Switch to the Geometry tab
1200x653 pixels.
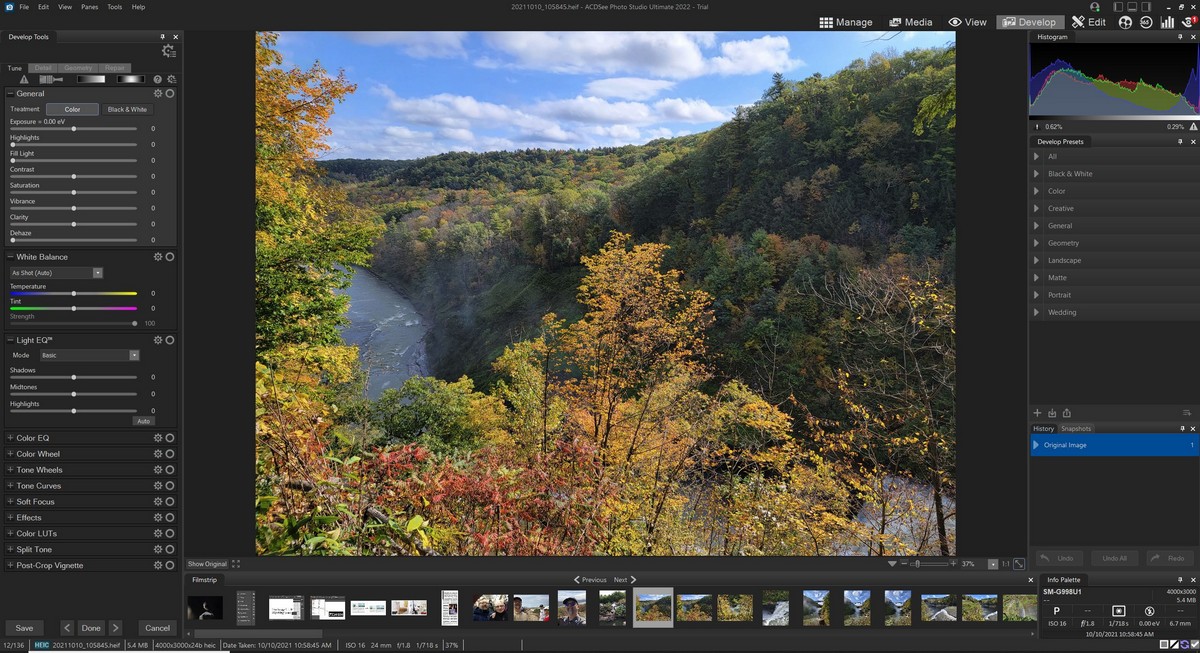(x=78, y=68)
